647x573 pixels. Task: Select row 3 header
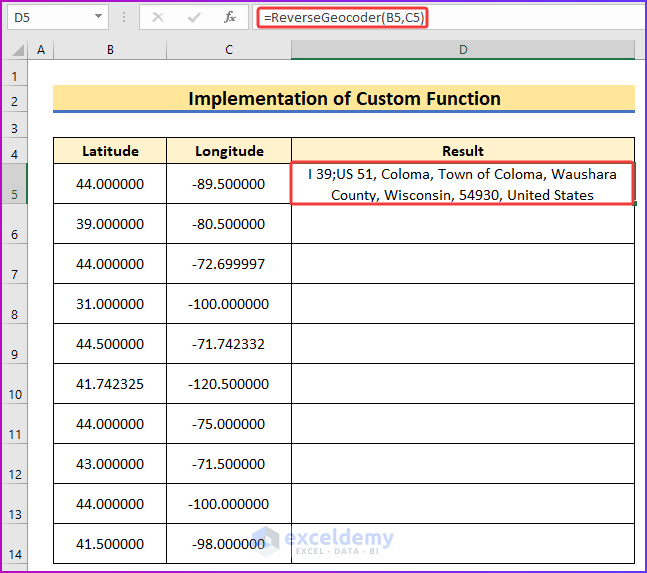coord(14,125)
